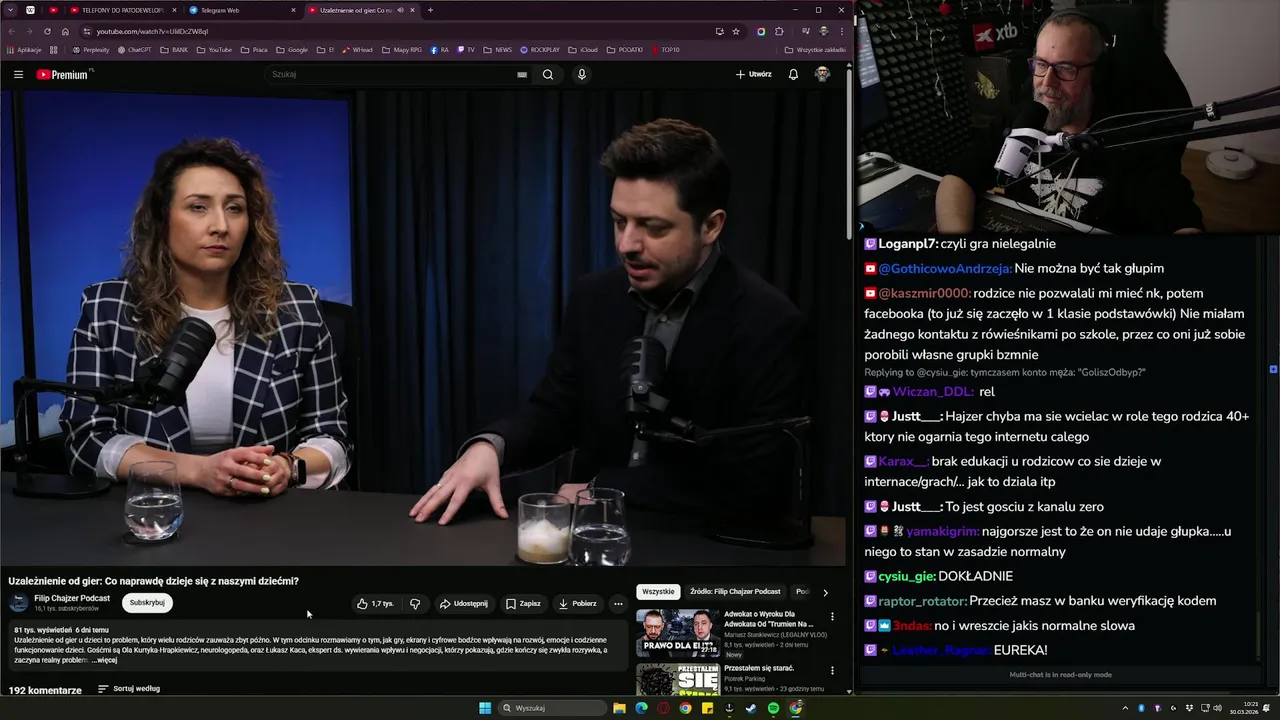
Task: Start voice search with microphone icon
Action: pyautogui.click(x=581, y=74)
